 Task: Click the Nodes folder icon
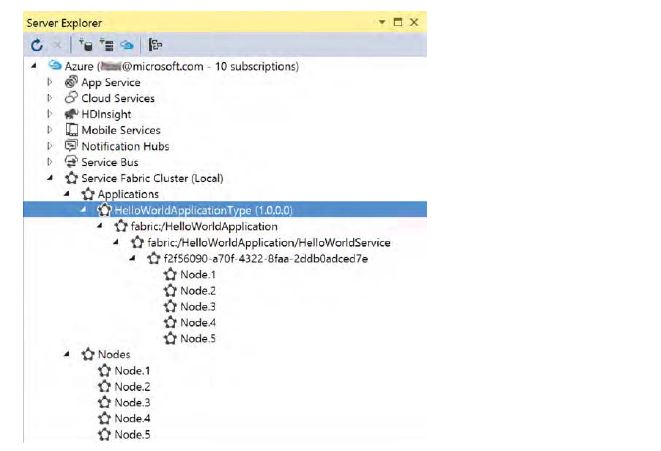[88, 354]
